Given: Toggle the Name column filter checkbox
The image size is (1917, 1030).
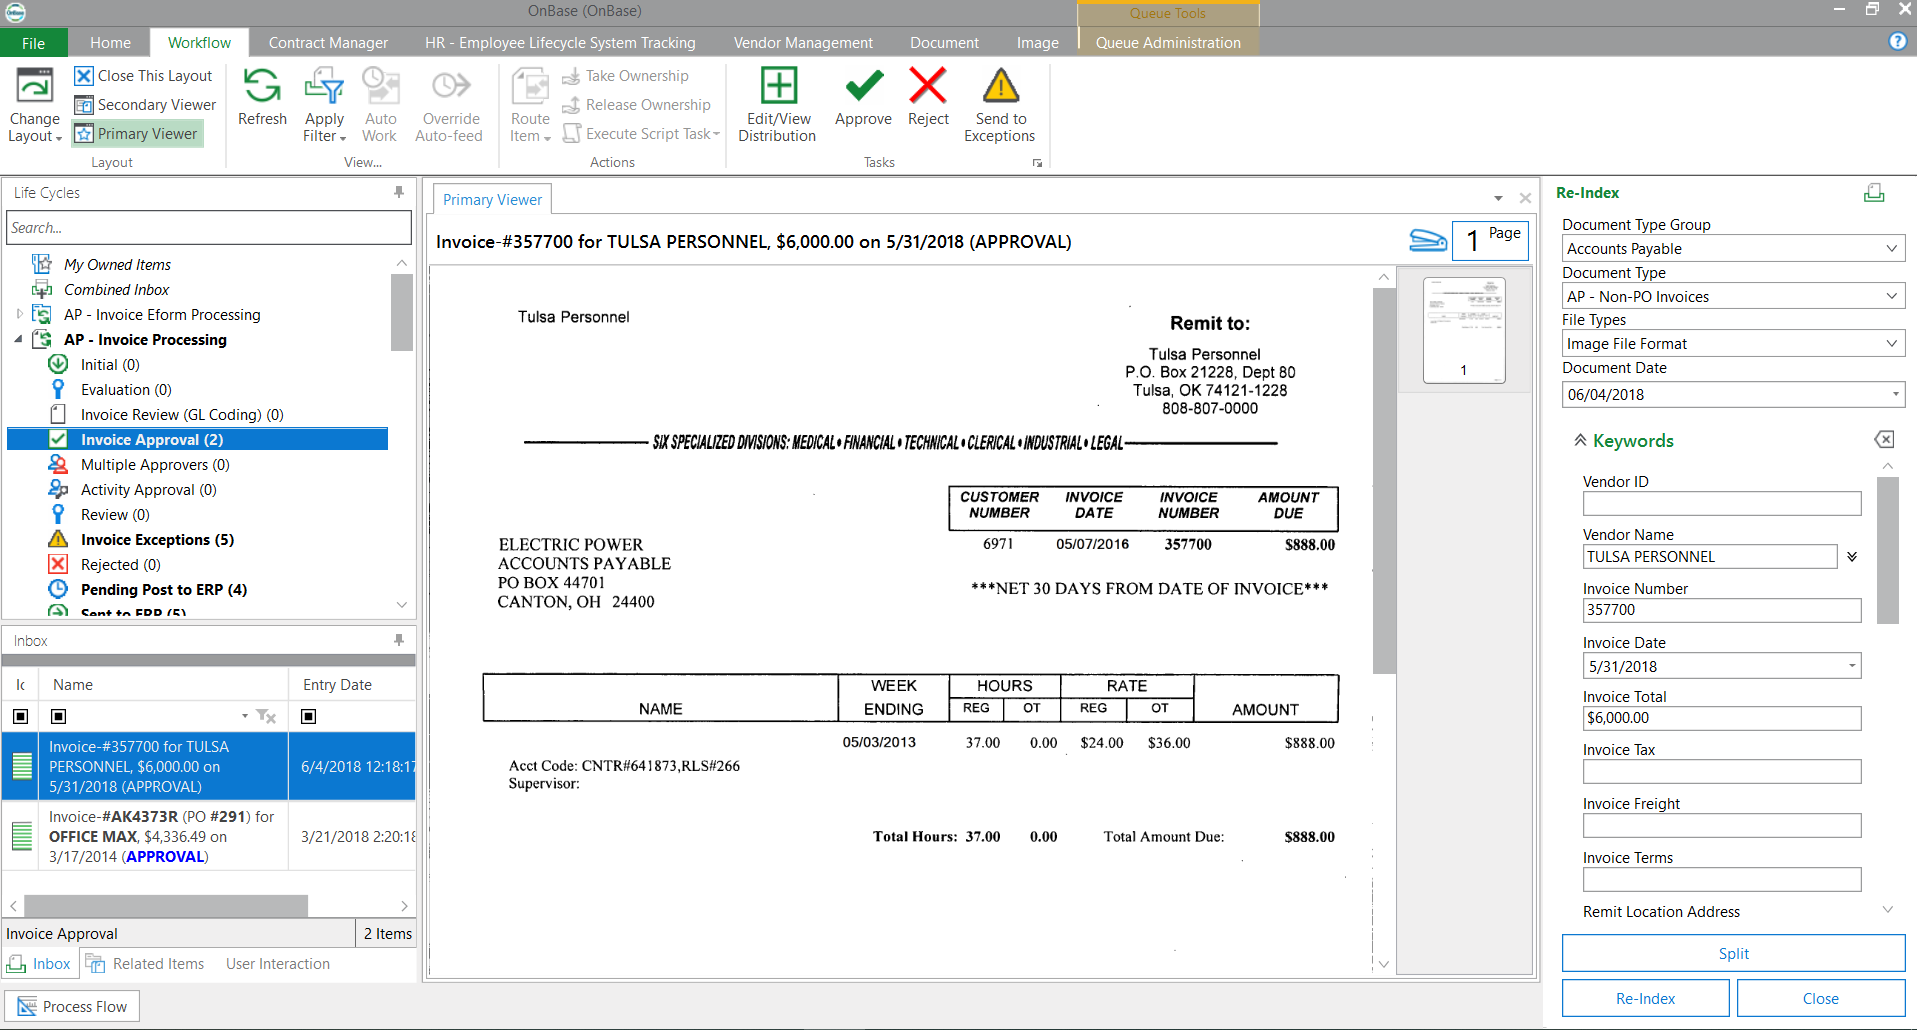Looking at the screenshot, I should (59, 716).
